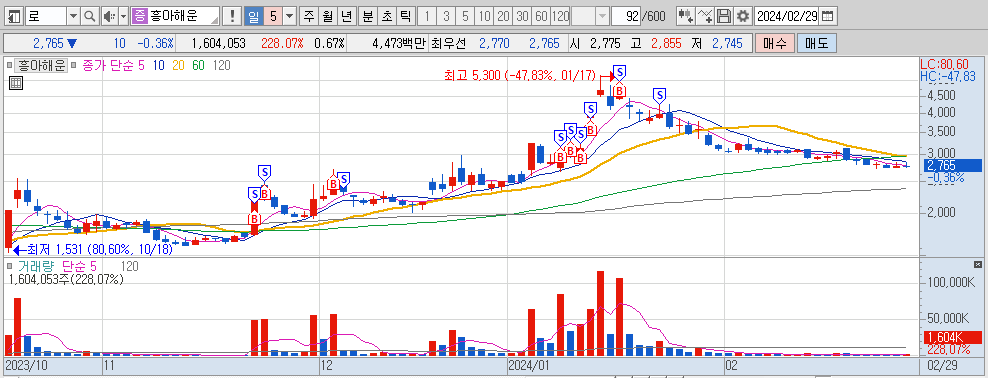Image resolution: width=988 pixels, height=378 pixels.
Task: Select interval '60' button
Action: pyautogui.click(x=541, y=16)
